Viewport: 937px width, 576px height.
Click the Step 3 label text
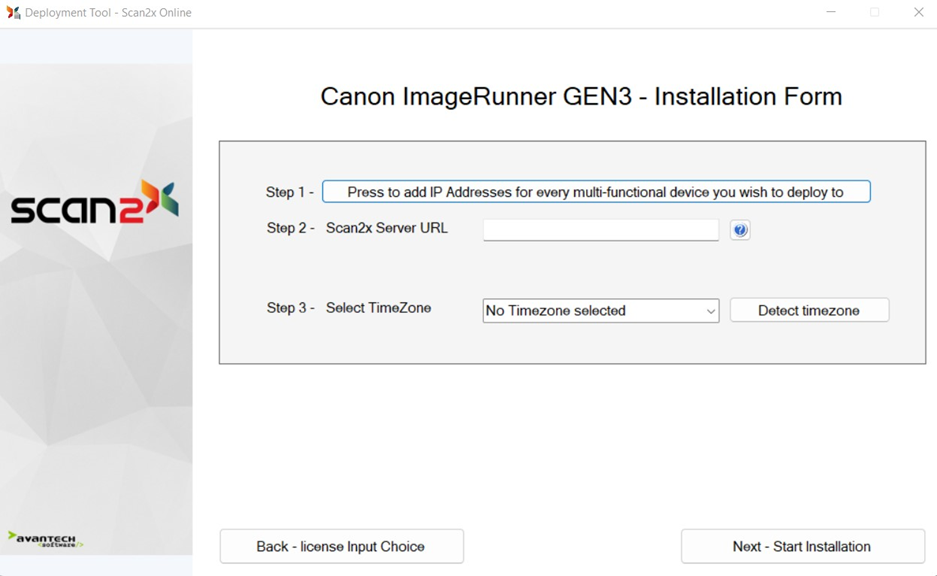point(290,308)
